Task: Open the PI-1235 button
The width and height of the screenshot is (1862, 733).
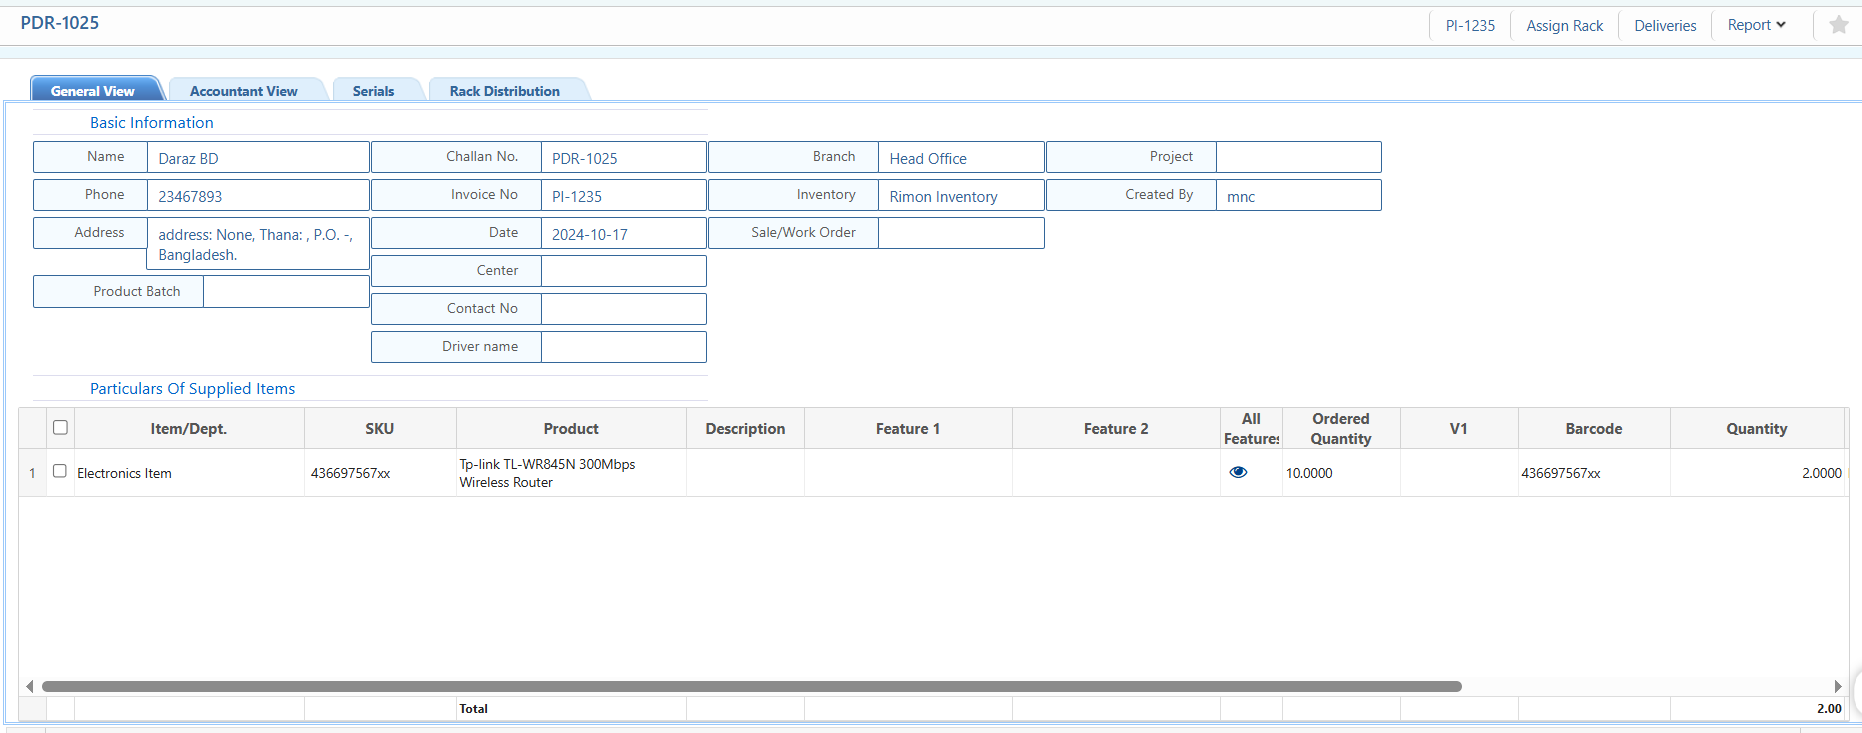Action: [x=1470, y=26]
